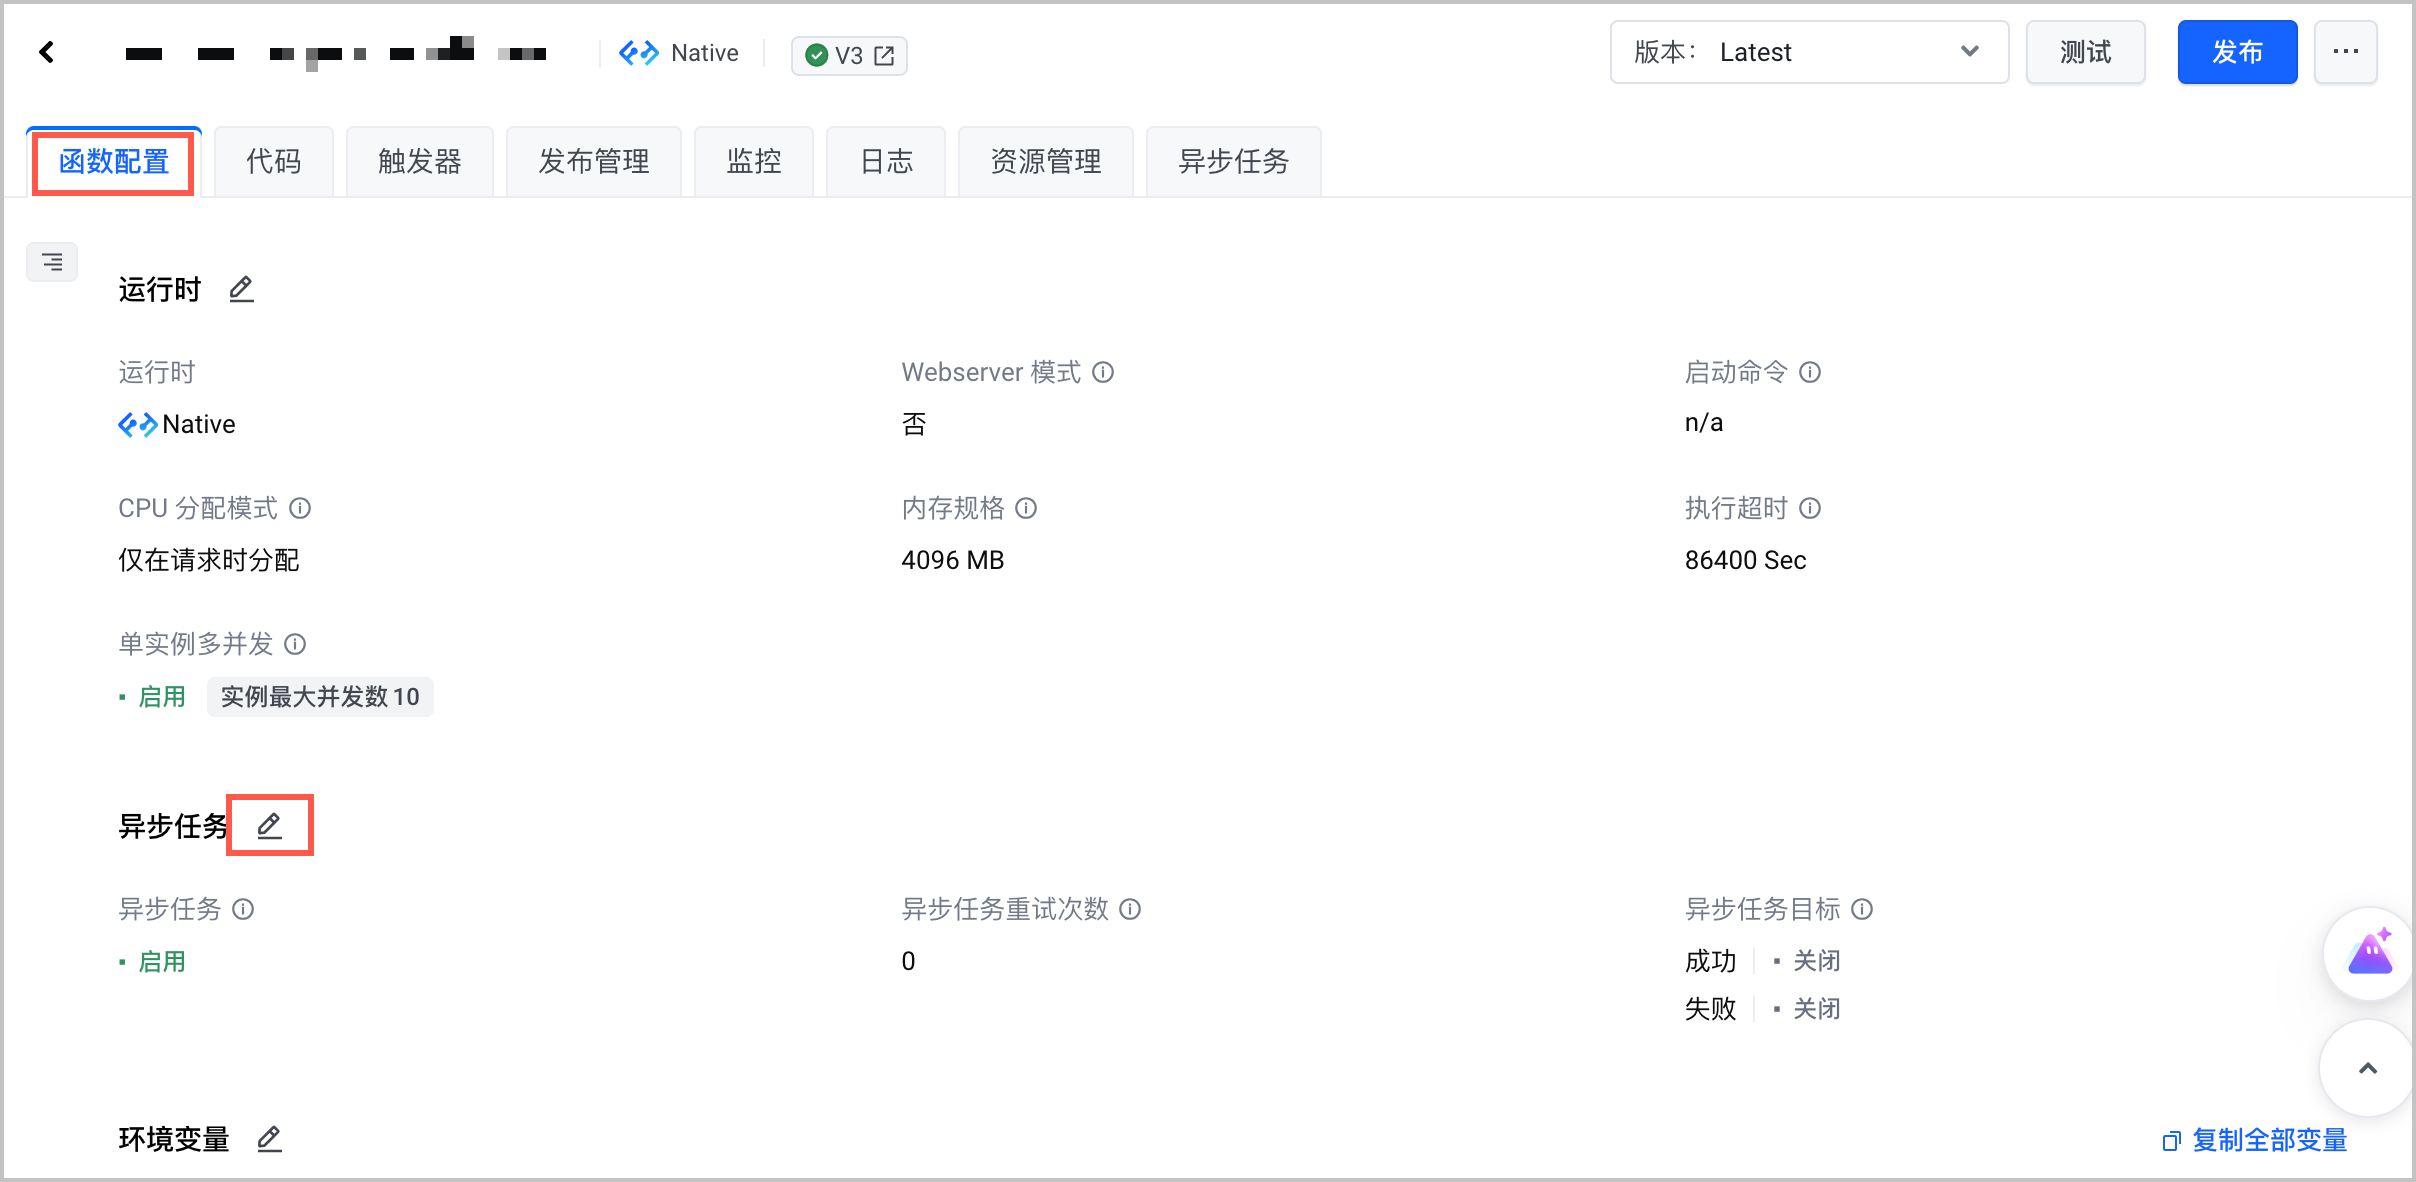2416x1182 pixels.
Task: Switch to the 代码 tab
Action: click(274, 162)
